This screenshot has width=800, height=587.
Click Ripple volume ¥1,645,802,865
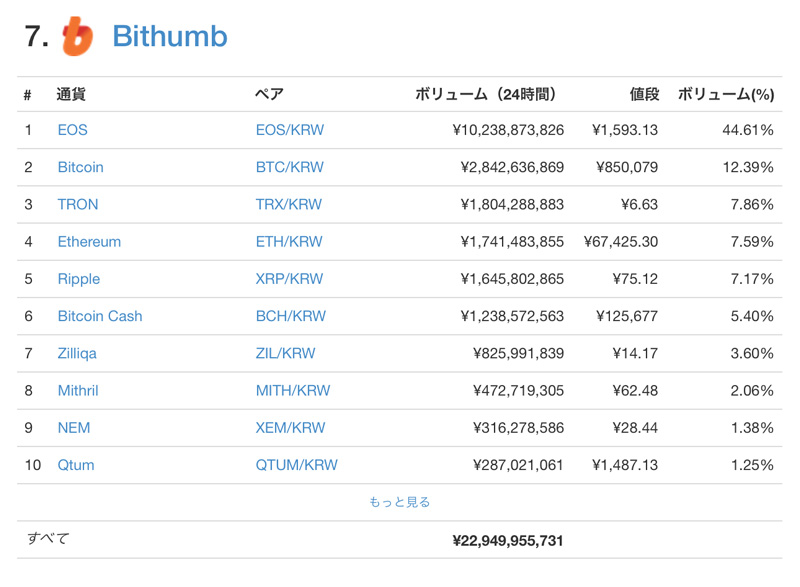(x=512, y=279)
